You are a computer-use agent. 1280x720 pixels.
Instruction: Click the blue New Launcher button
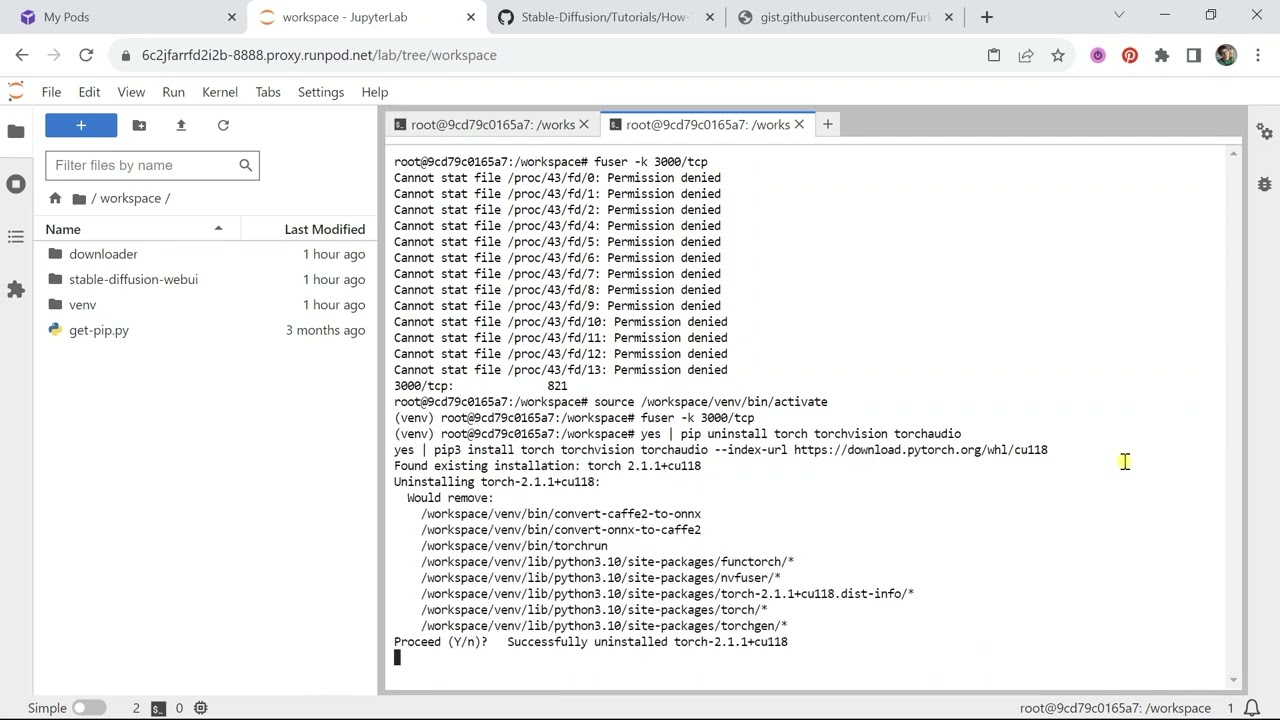(81, 125)
